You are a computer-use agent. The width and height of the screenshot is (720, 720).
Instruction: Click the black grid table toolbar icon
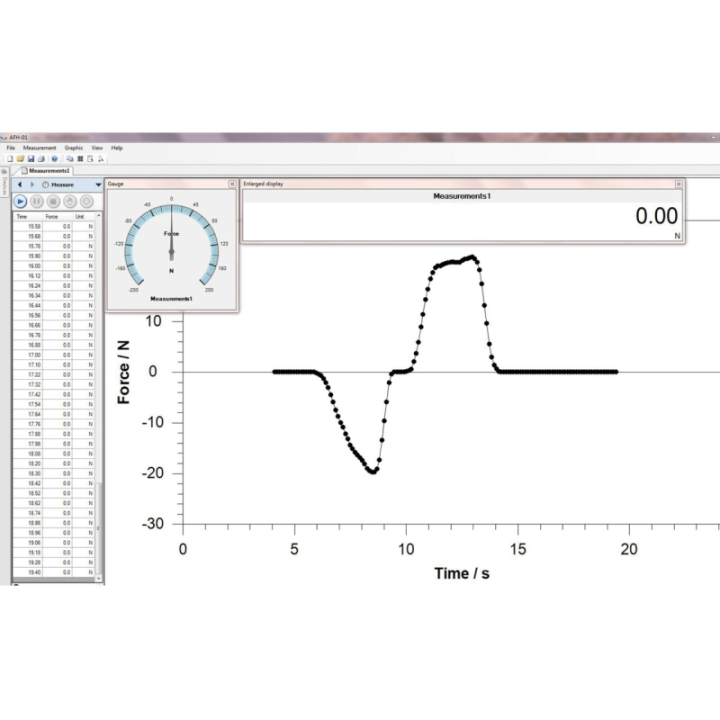coord(80,159)
